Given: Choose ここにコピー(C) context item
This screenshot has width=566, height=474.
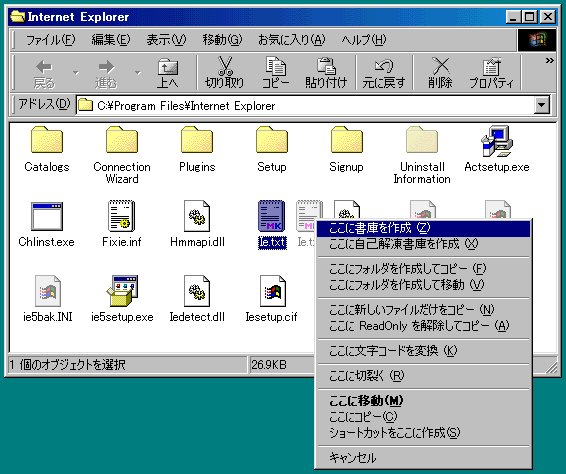Looking at the screenshot, I should click(423, 417).
